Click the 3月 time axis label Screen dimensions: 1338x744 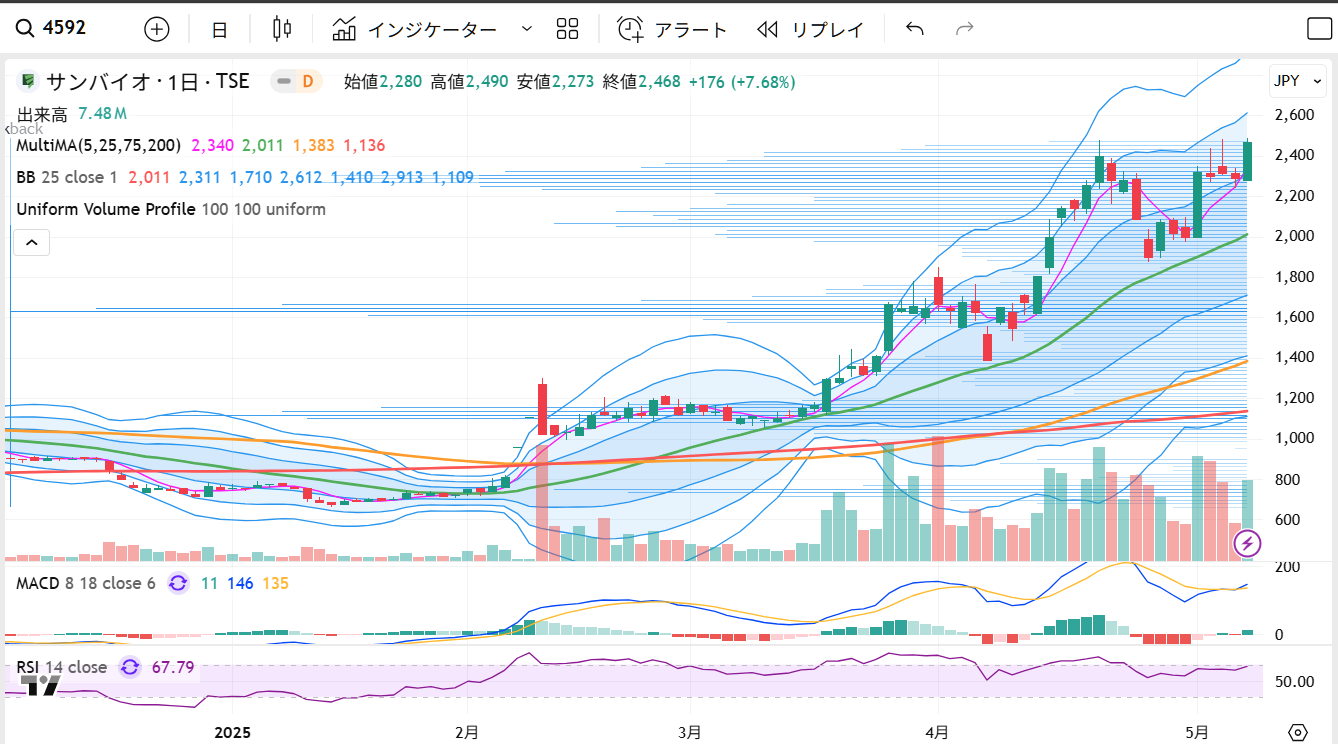point(691,732)
